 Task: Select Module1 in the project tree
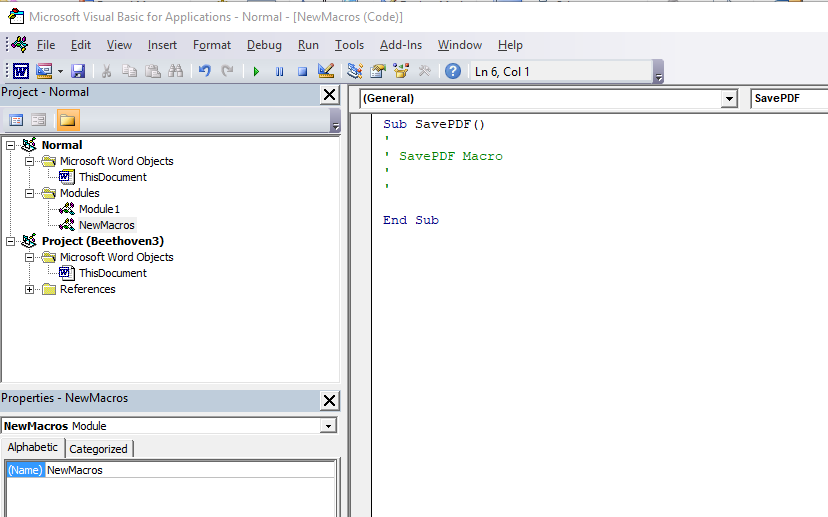[99, 209]
